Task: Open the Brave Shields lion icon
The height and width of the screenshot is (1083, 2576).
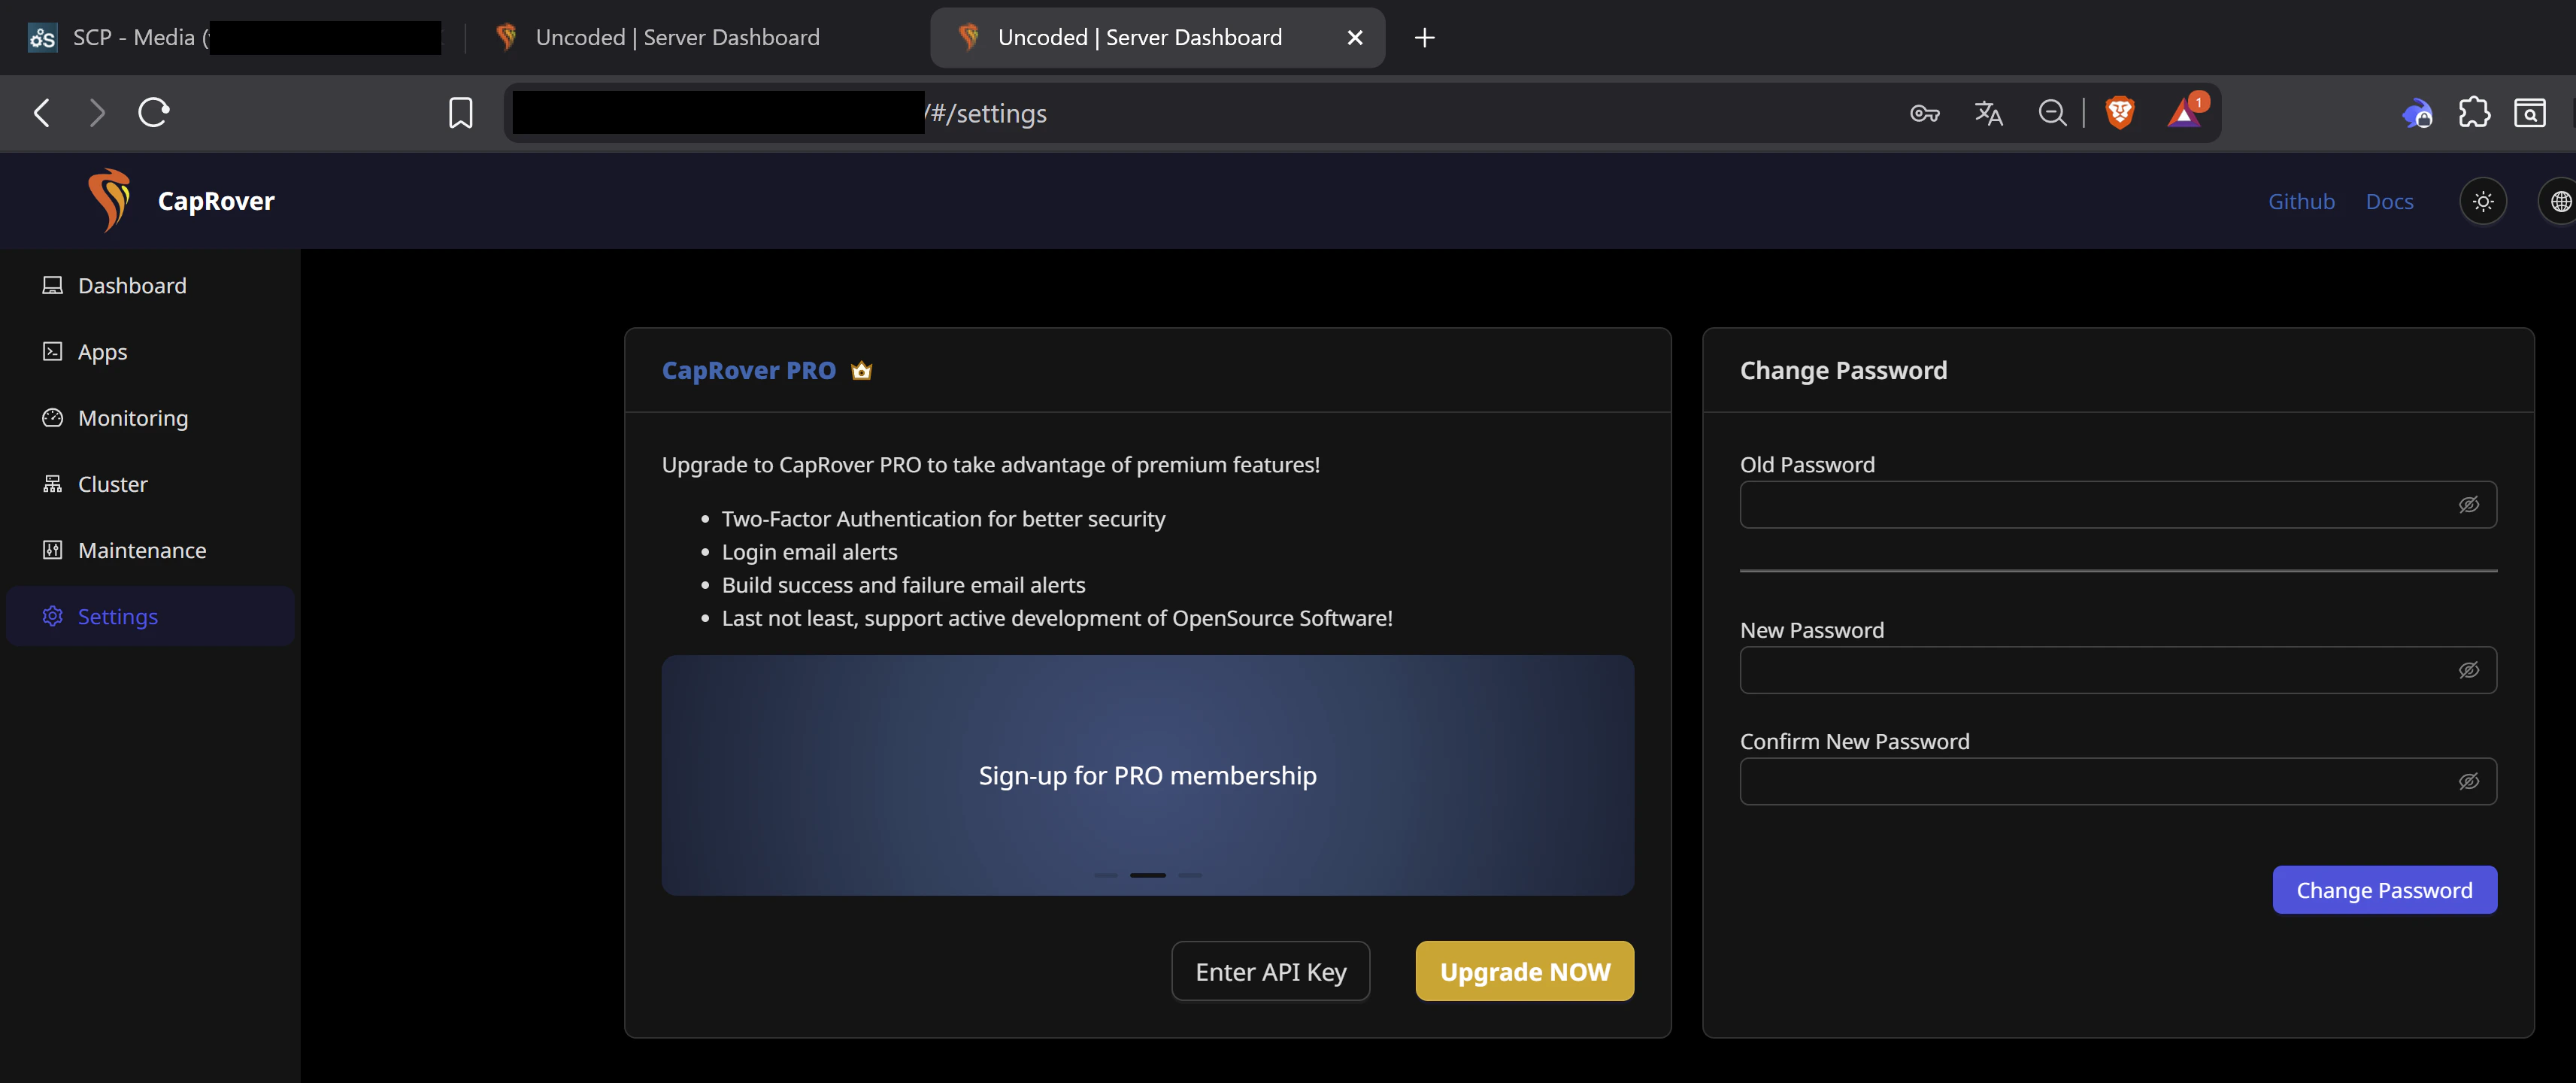Action: click(2119, 113)
